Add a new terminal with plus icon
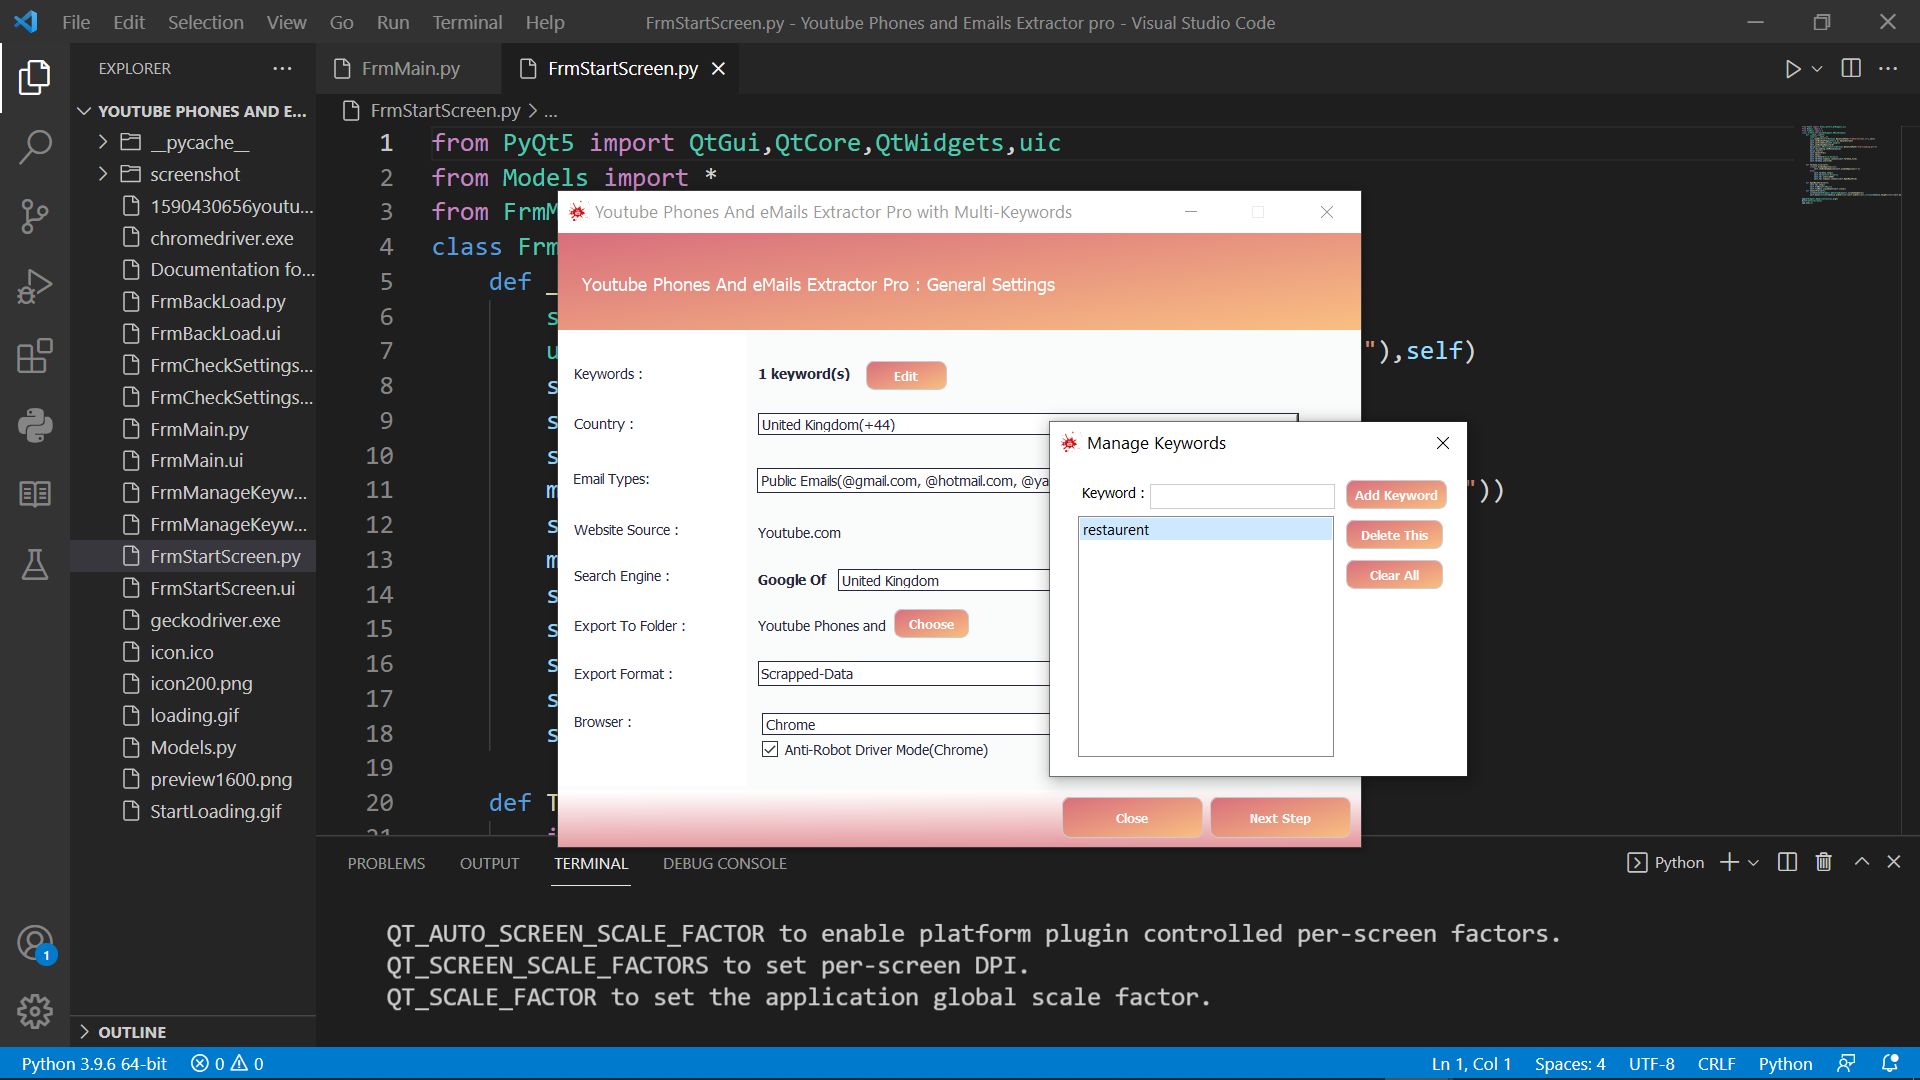 (x=1729, y=862)
